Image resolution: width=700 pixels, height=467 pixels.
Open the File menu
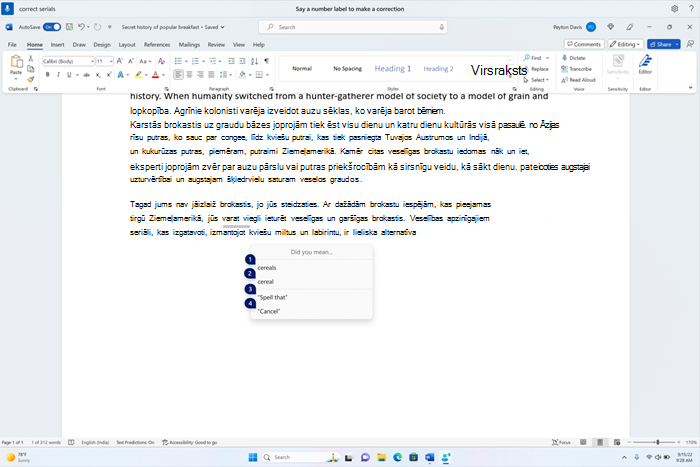point(12,45)
